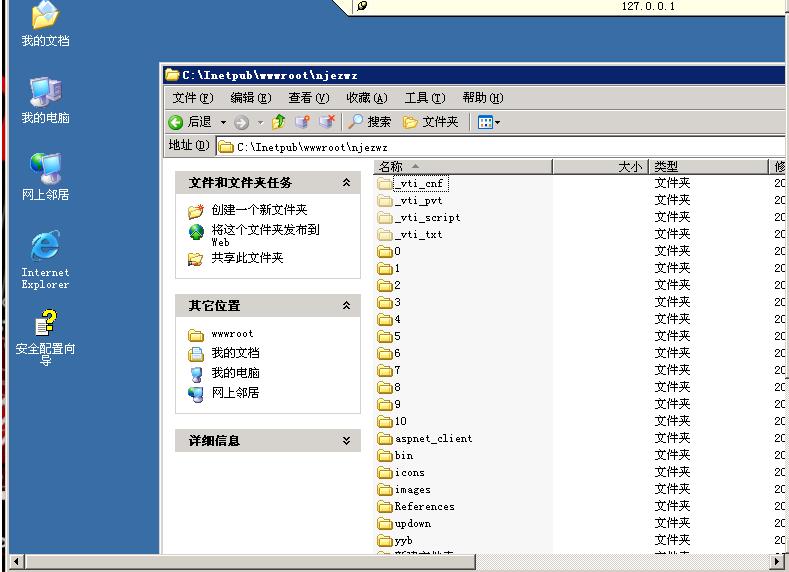Click the horizontal scrollbar thumb

pyautogui.click(x=250, y=561)
